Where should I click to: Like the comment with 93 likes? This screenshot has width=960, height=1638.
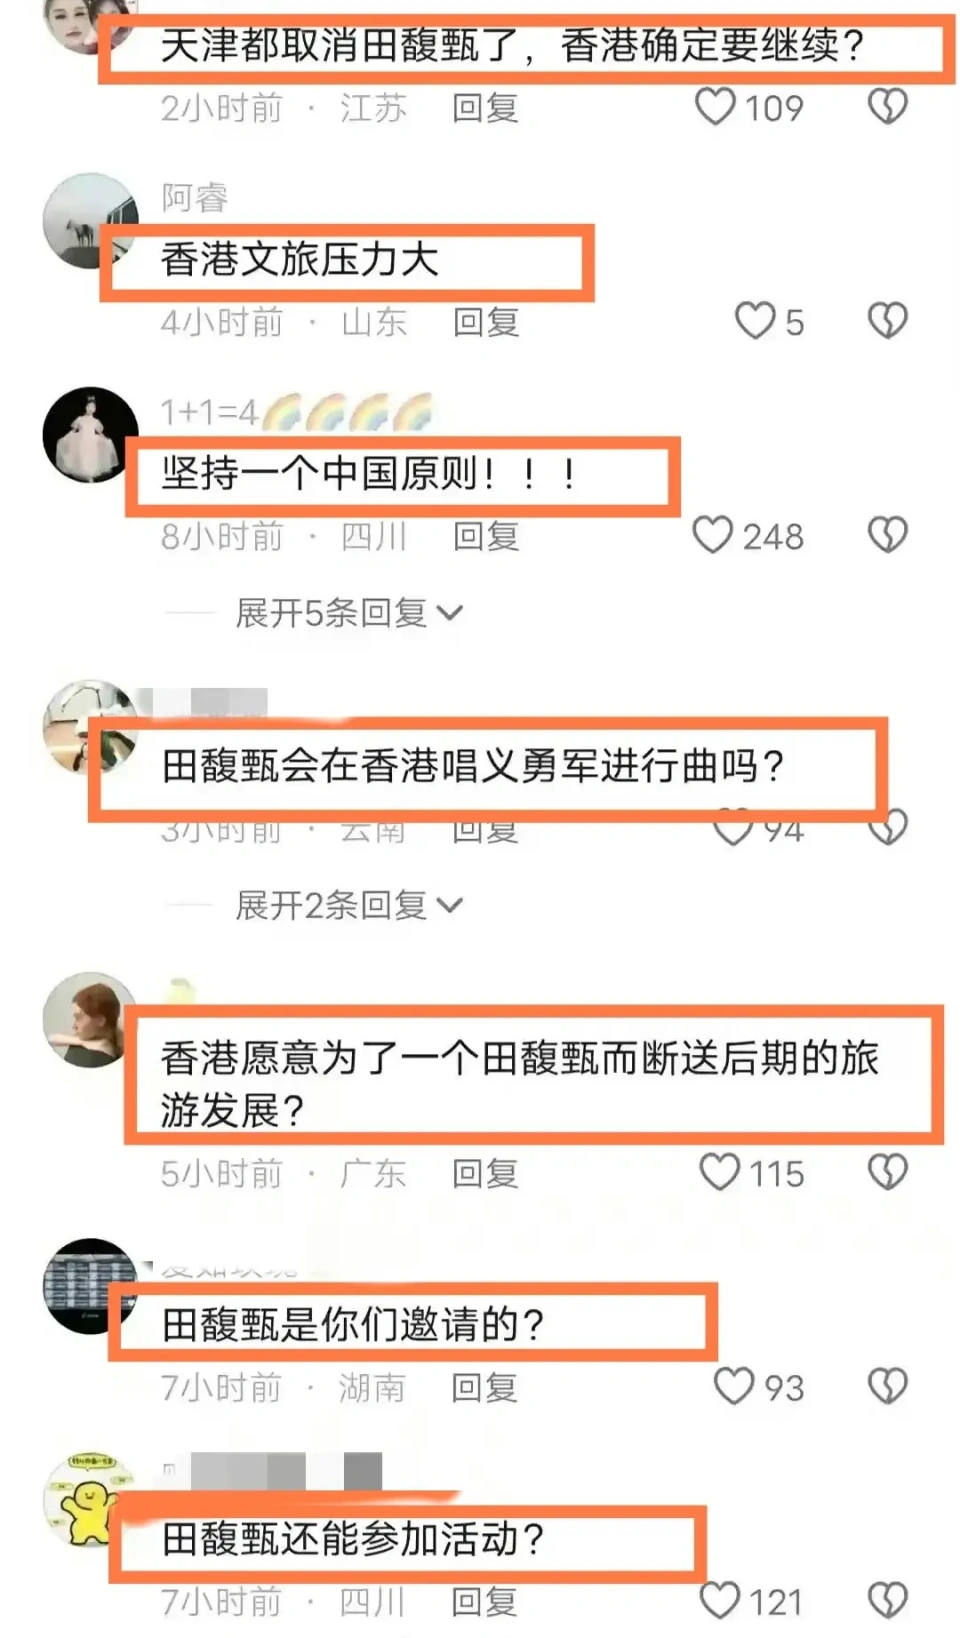(733, 1386)
